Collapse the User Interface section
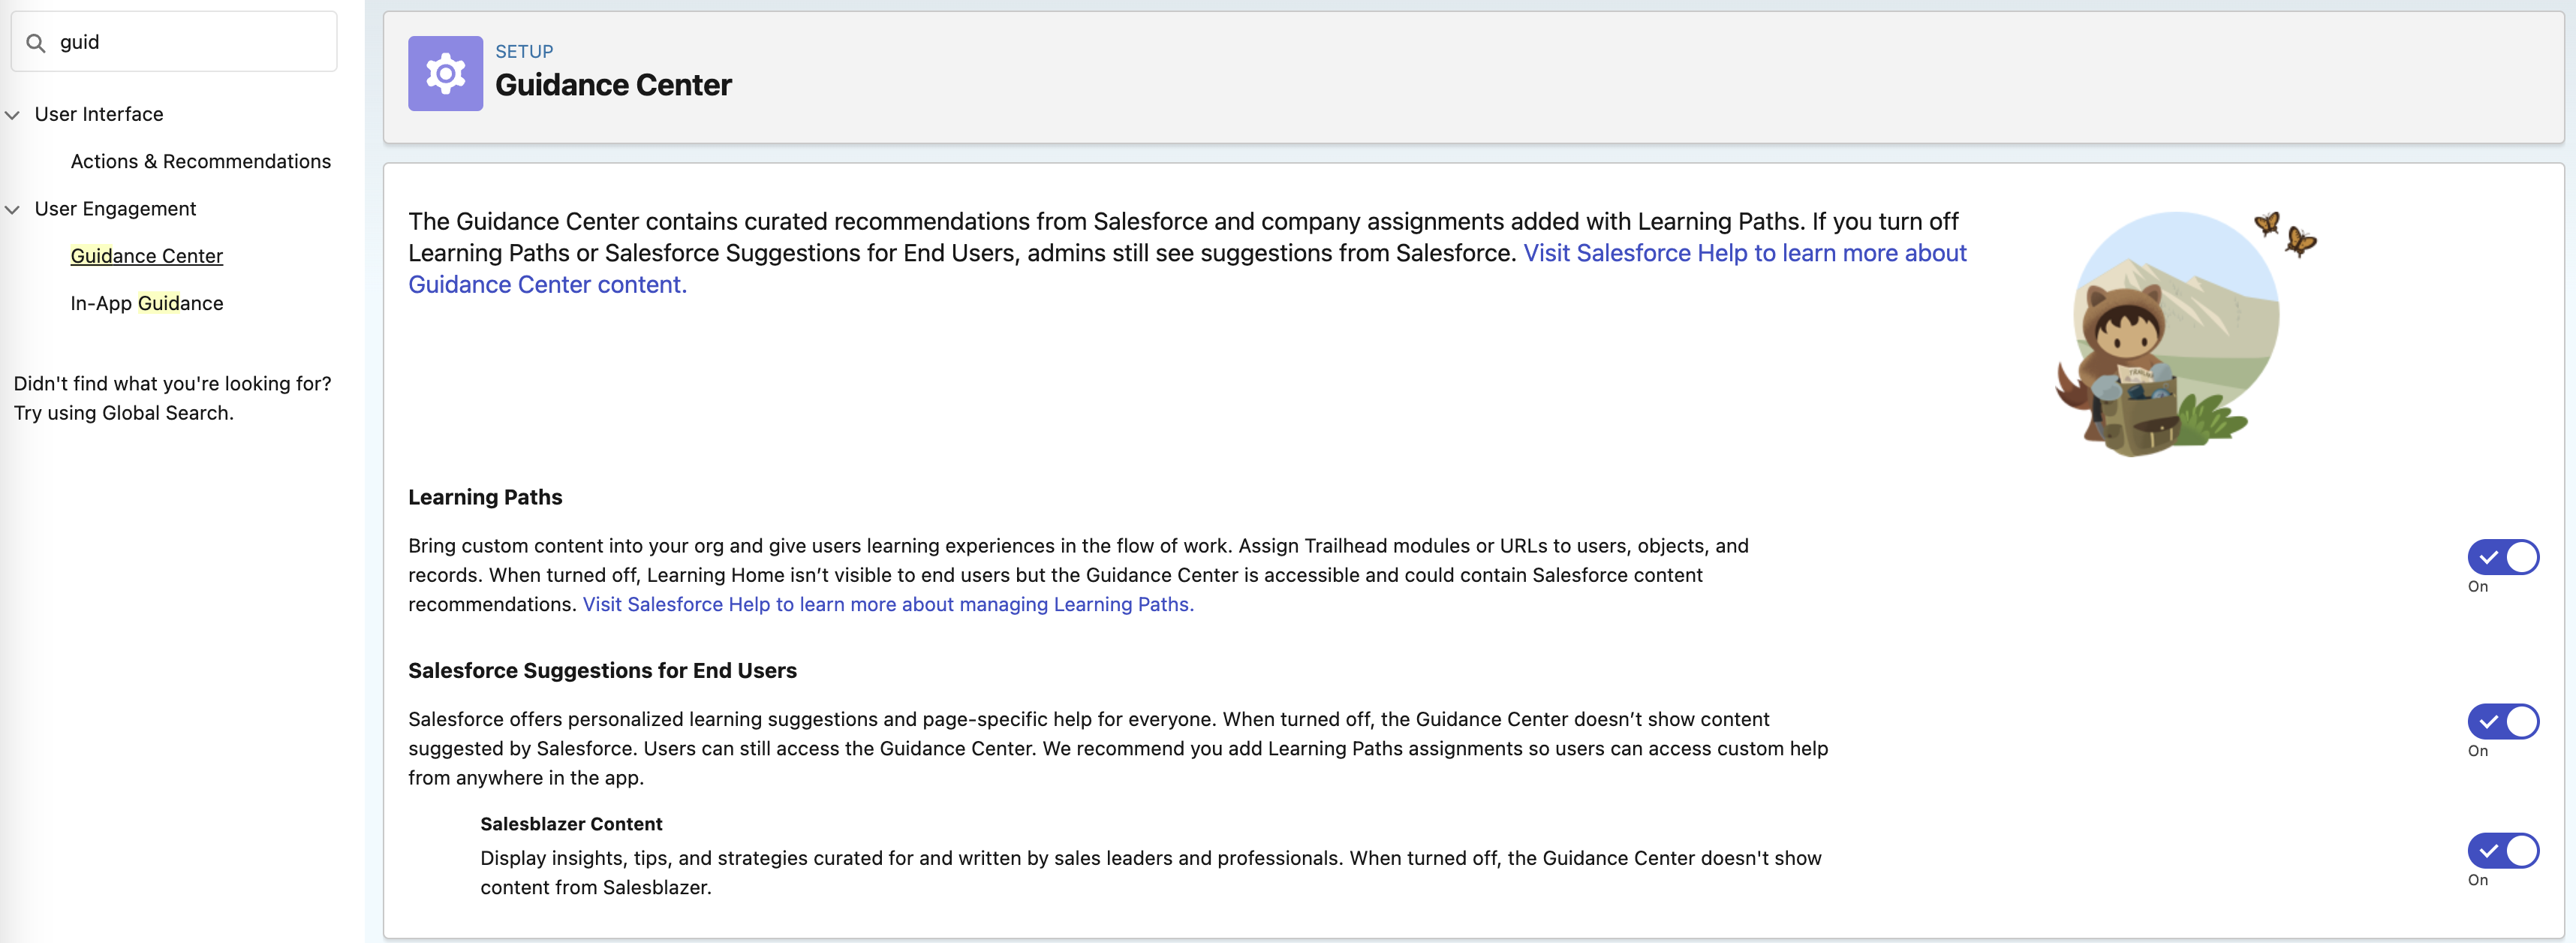Image resolution: width=2576 pixels, height=943 pixels. [x=13, y=115]
